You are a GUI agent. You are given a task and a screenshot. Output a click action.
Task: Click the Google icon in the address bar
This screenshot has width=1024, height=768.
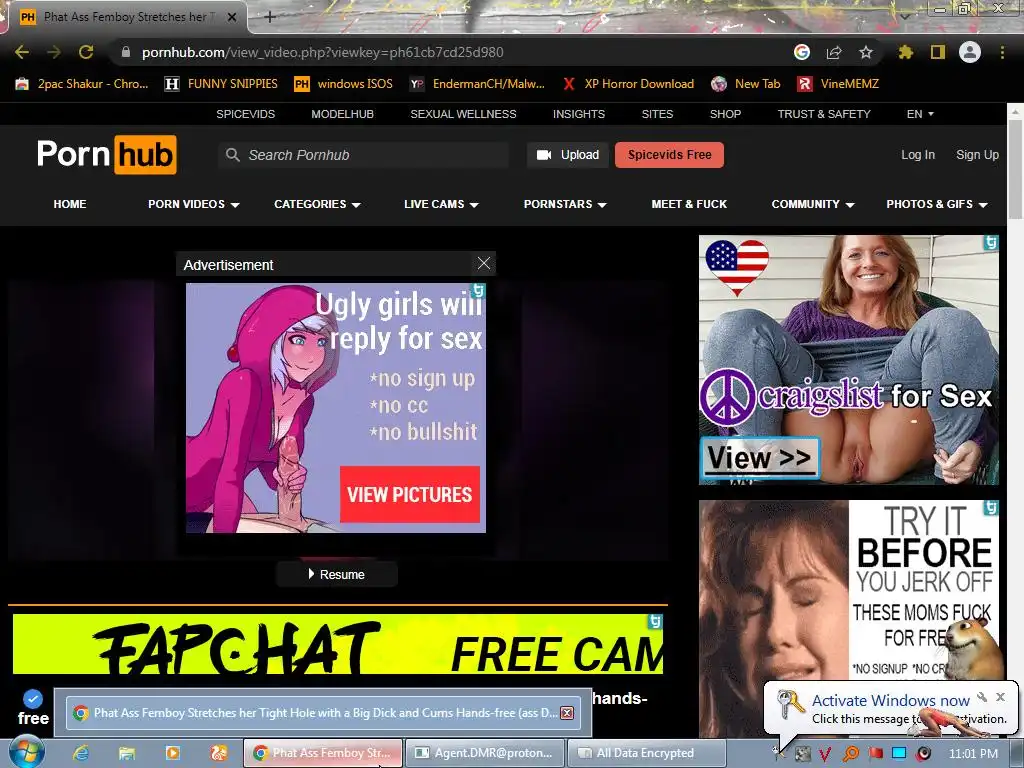(802, 52)
